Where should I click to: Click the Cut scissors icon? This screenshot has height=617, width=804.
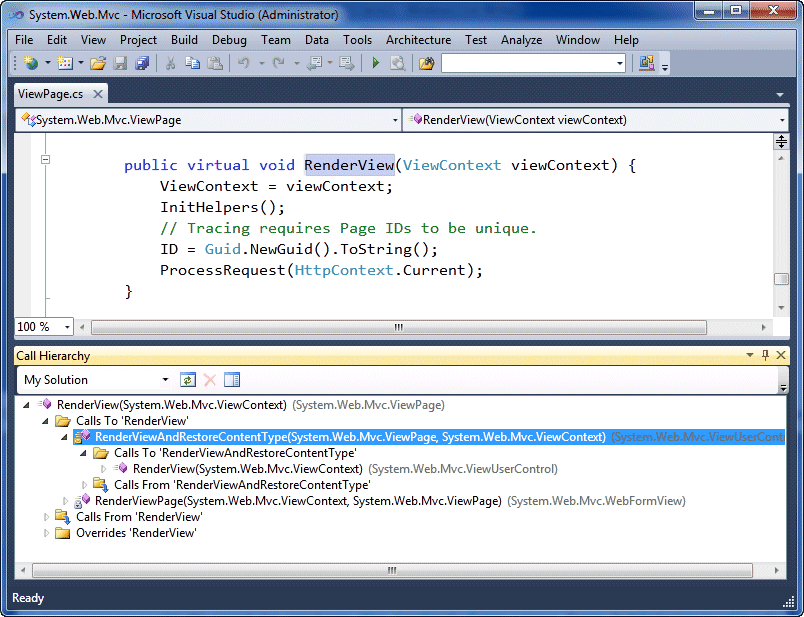[170, 63]
